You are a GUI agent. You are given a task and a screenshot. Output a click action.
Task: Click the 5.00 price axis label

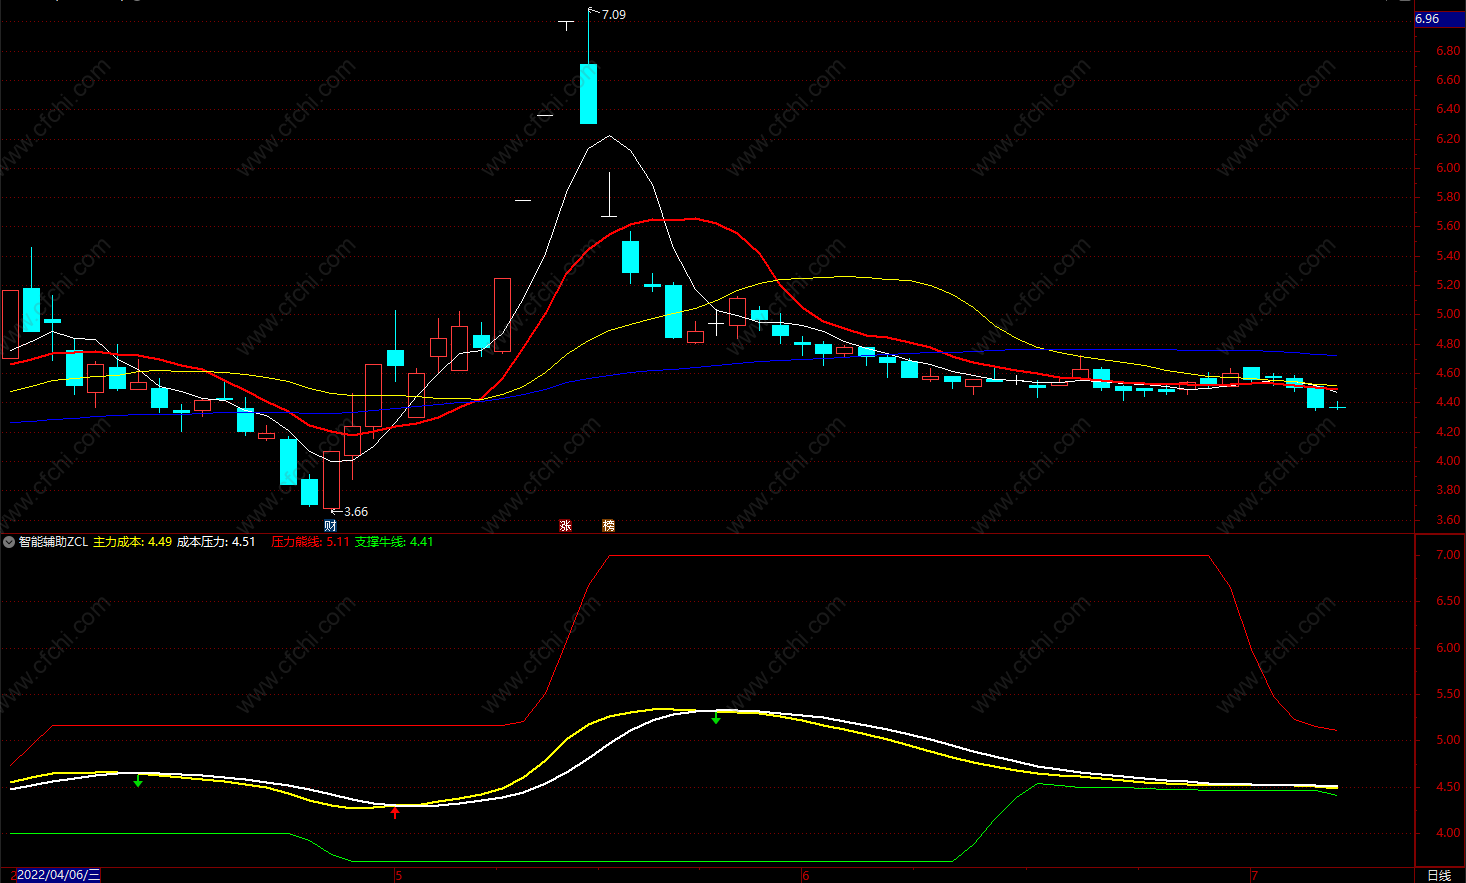(1448, 314)
